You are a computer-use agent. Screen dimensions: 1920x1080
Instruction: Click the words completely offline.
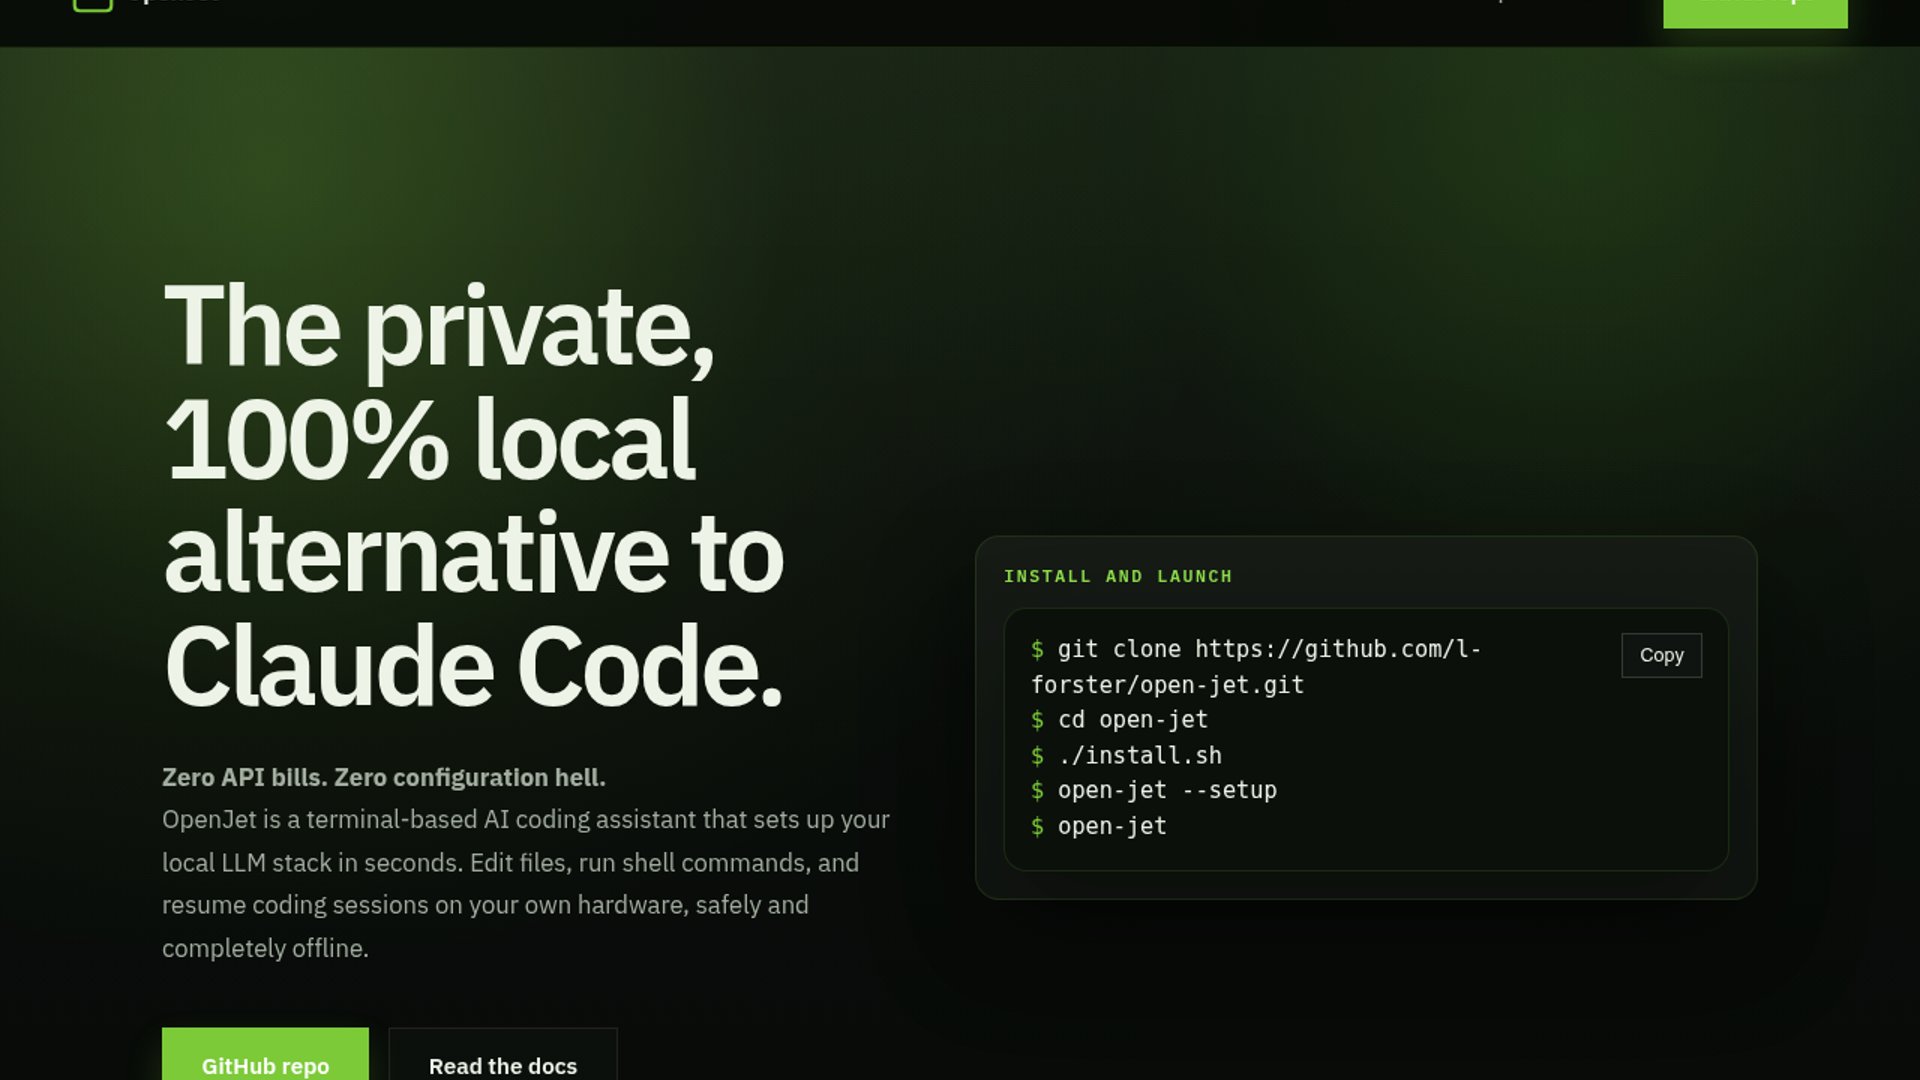pyautogui.click(x=265, y=948)
